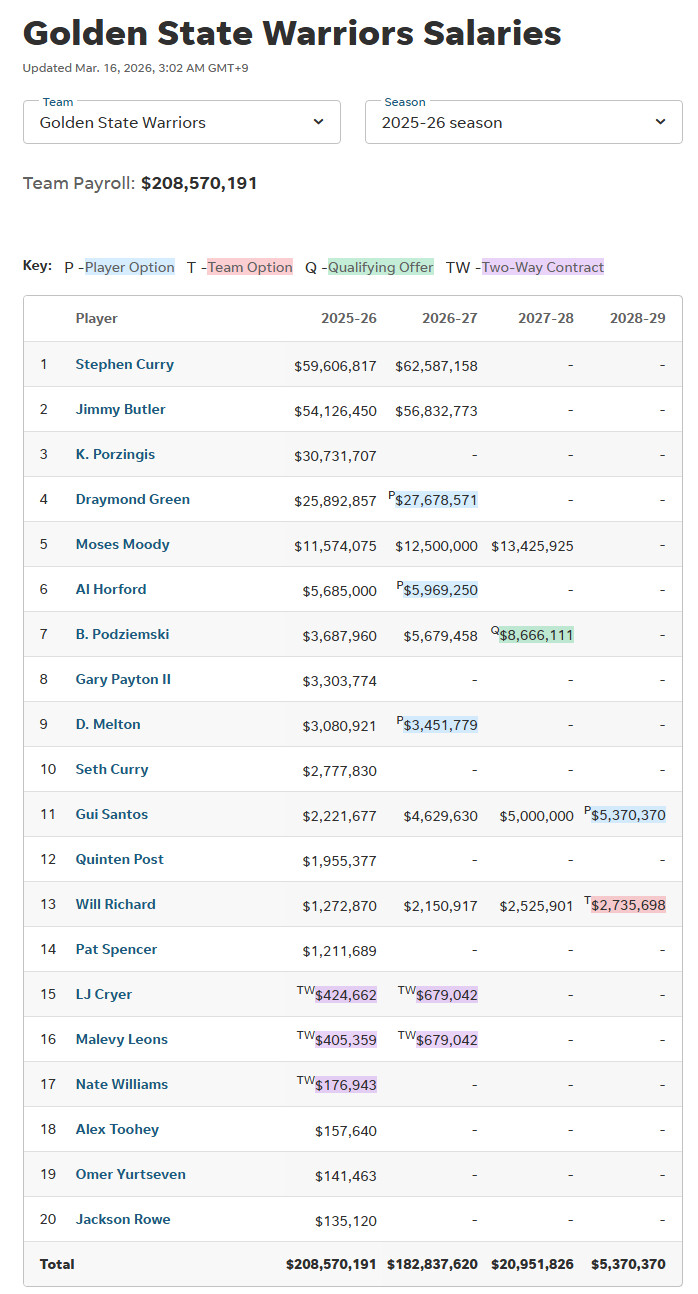Click the Two-Way Contract key swatch
This screenshot has height=1294, width=698.
[x=543, y=267]
